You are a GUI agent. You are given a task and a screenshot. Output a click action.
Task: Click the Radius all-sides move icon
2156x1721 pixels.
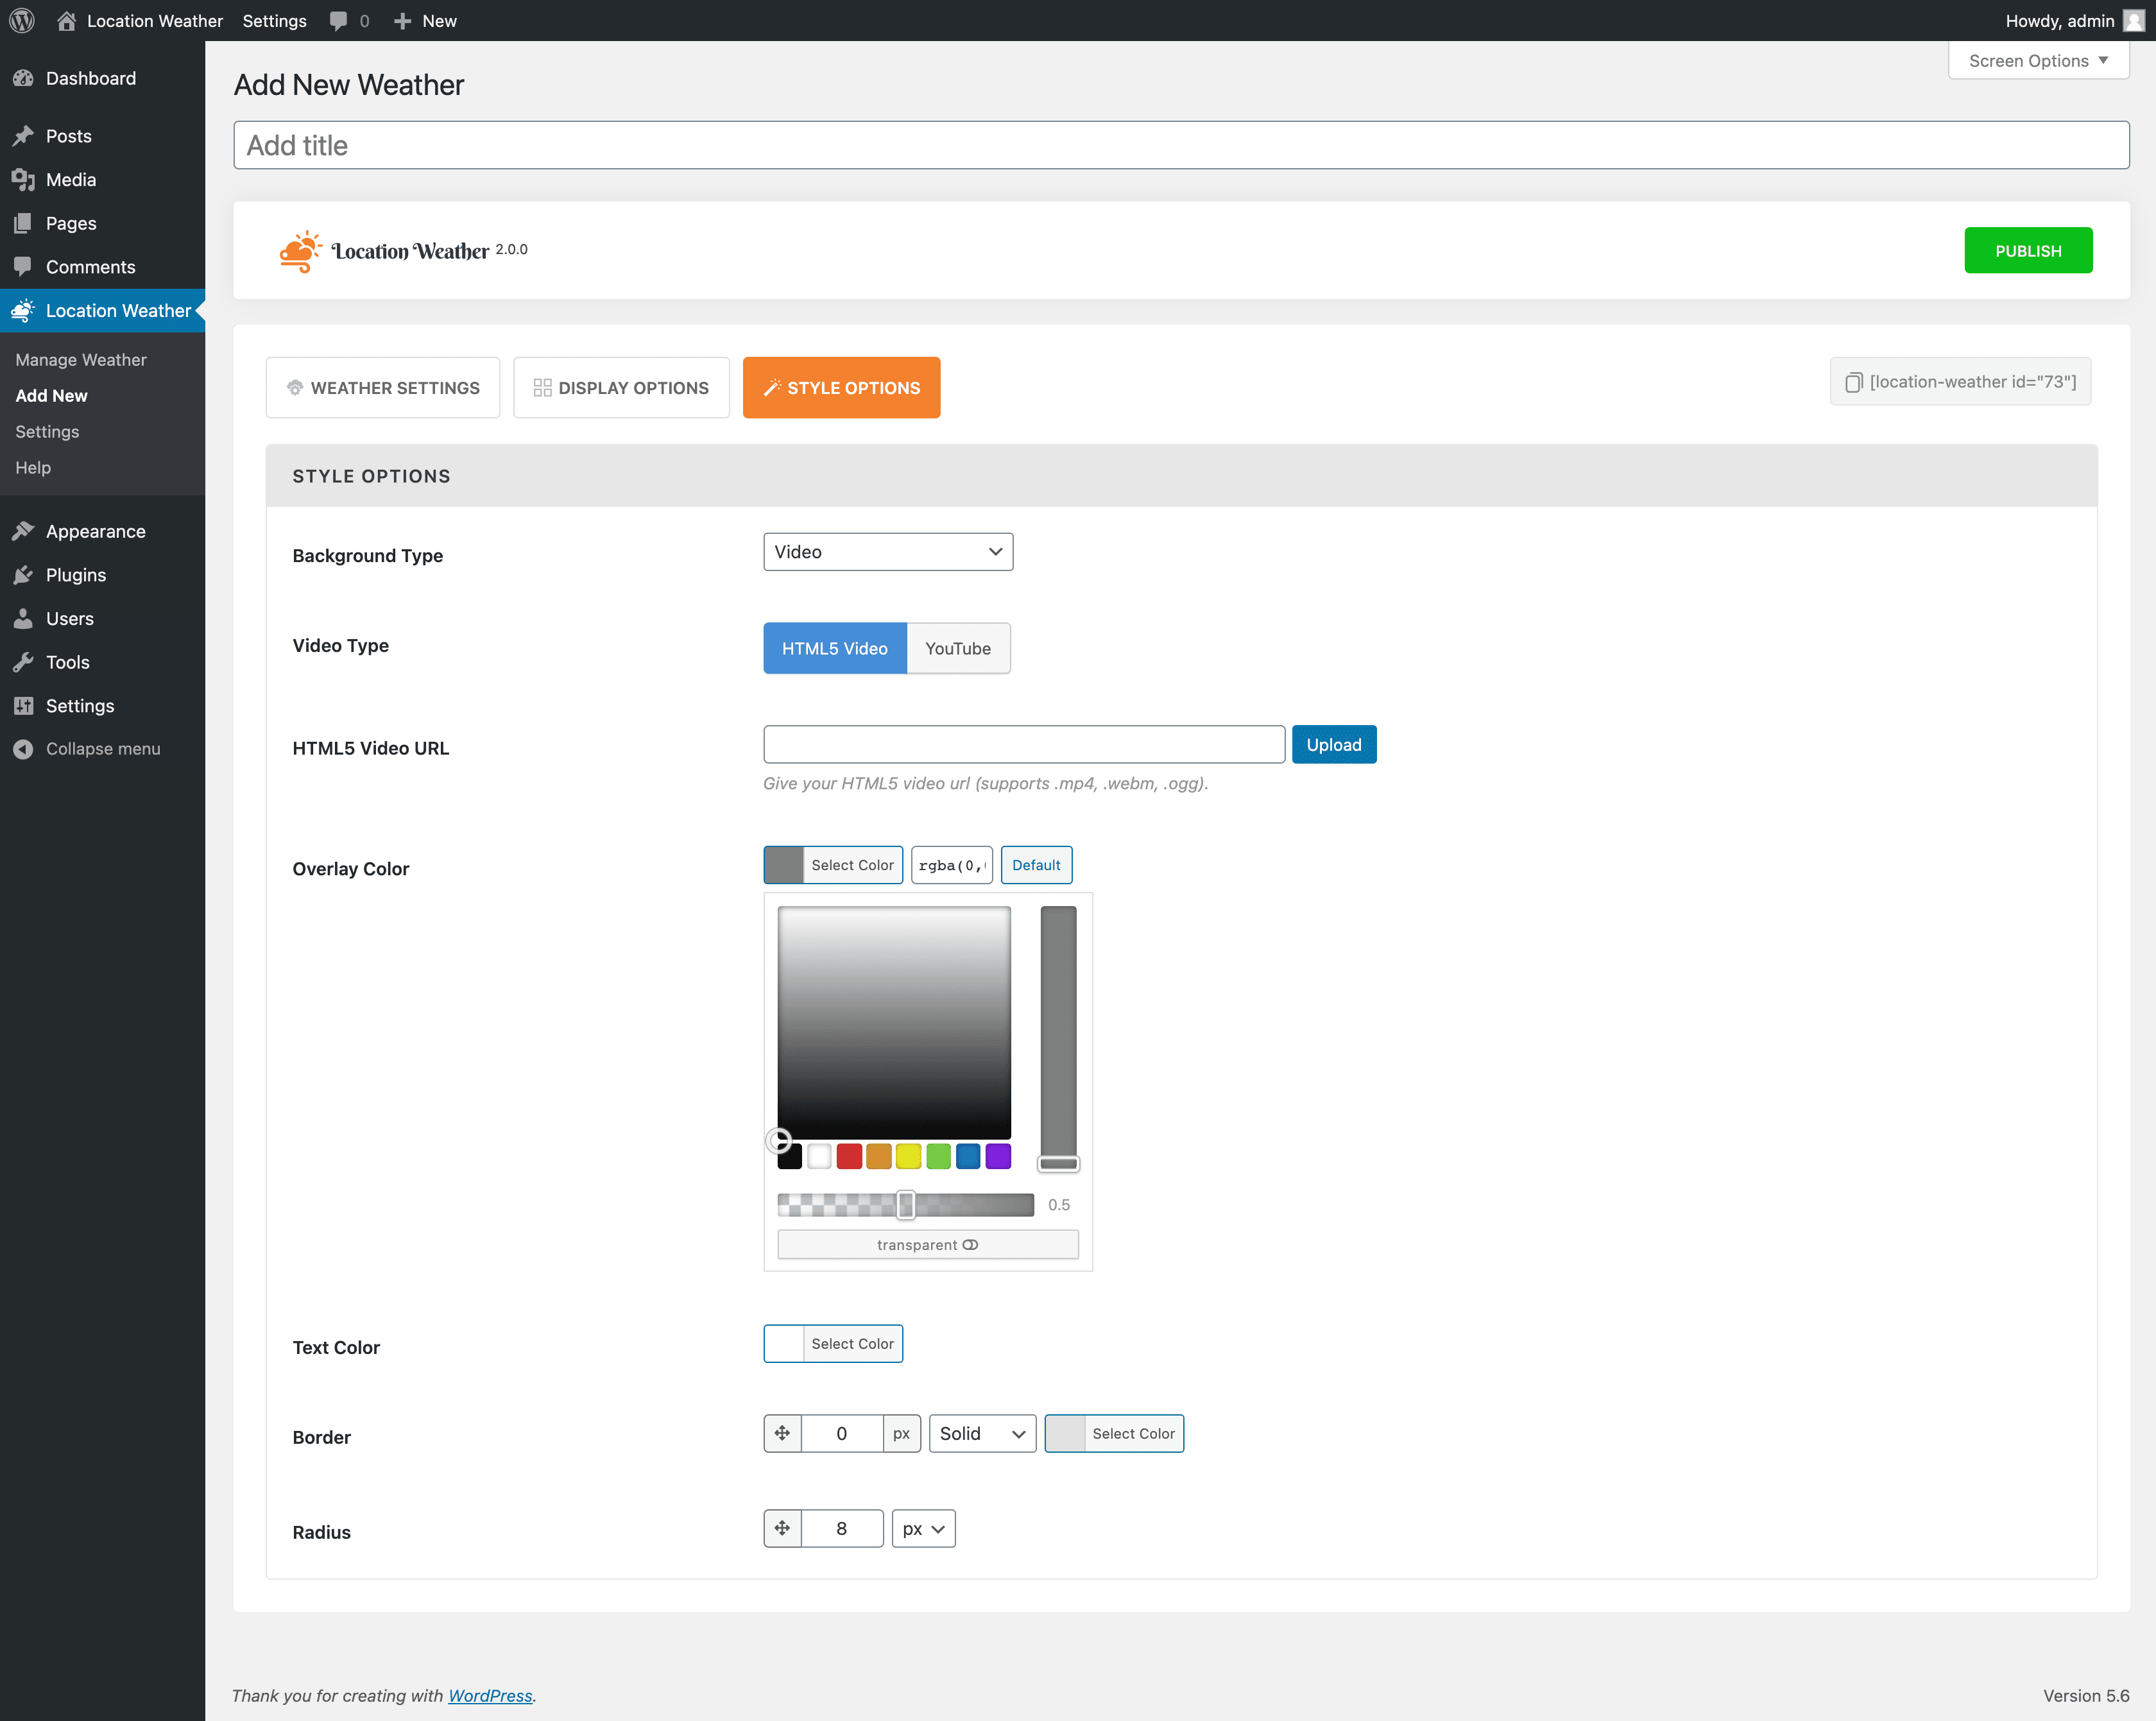[x=782, y=1528]
